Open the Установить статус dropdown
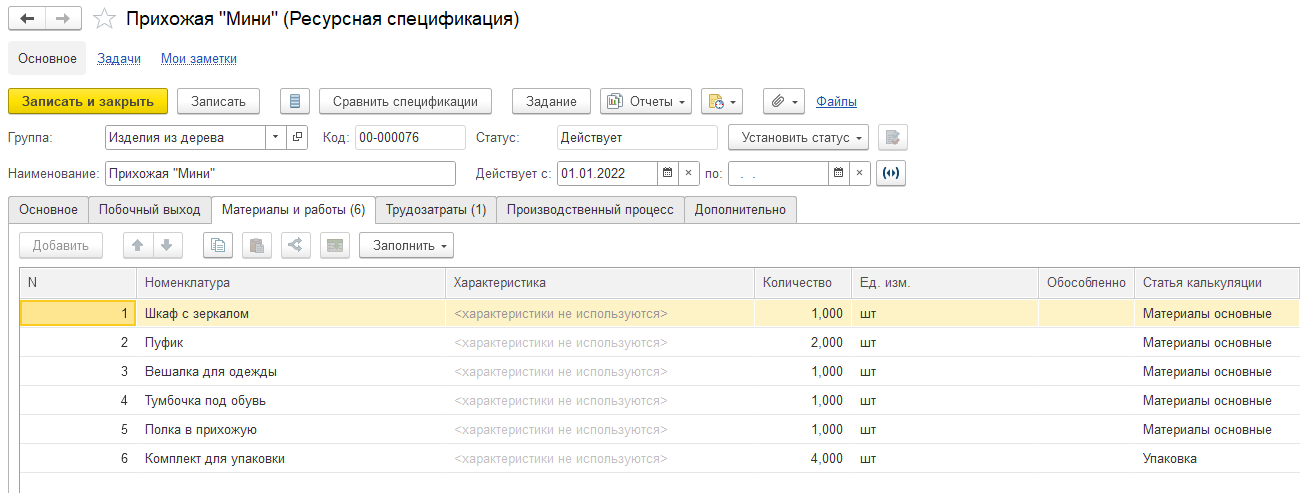1300x493 pixels. click(x=798, y=137)
